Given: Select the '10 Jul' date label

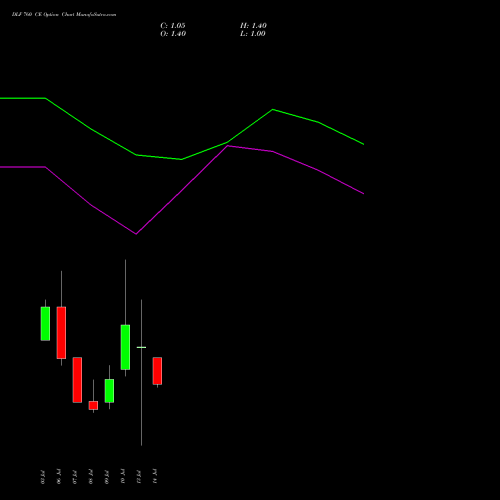Looking at the screenshot, I should tap(123, 477).
